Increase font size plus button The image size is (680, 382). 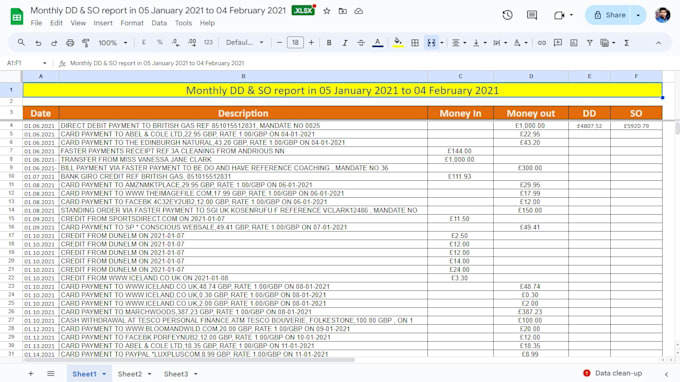pos(311,42)
